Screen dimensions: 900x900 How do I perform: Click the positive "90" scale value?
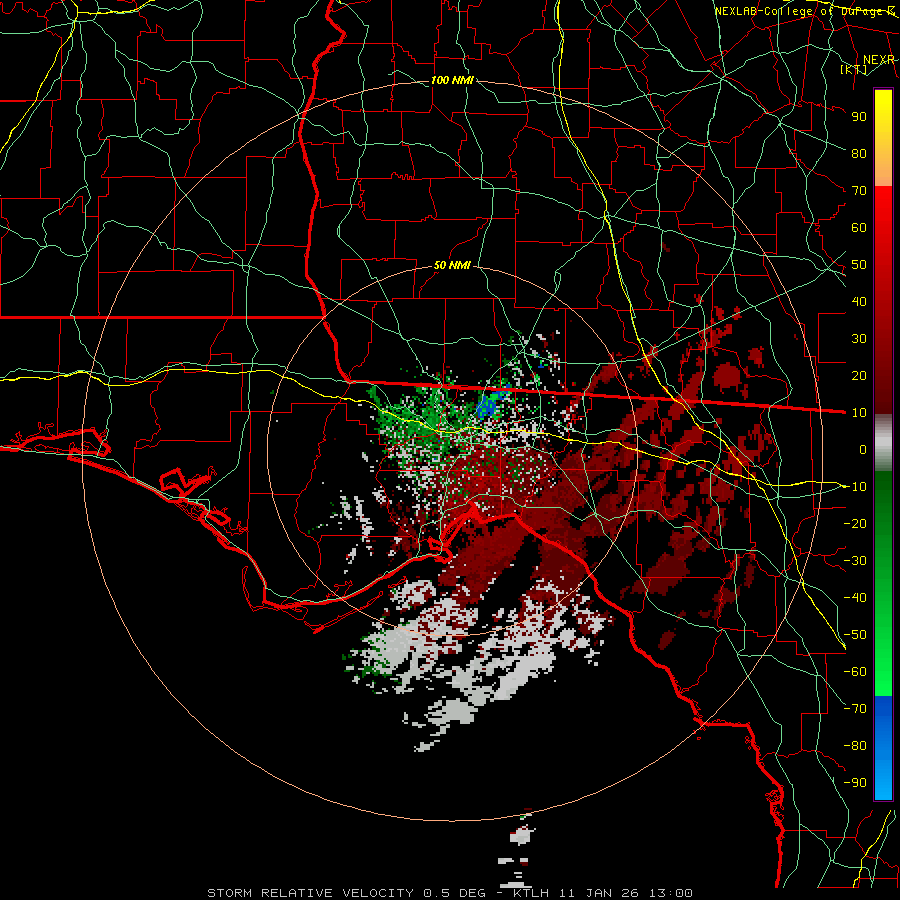pyautogui.click(x=859, y=117)
